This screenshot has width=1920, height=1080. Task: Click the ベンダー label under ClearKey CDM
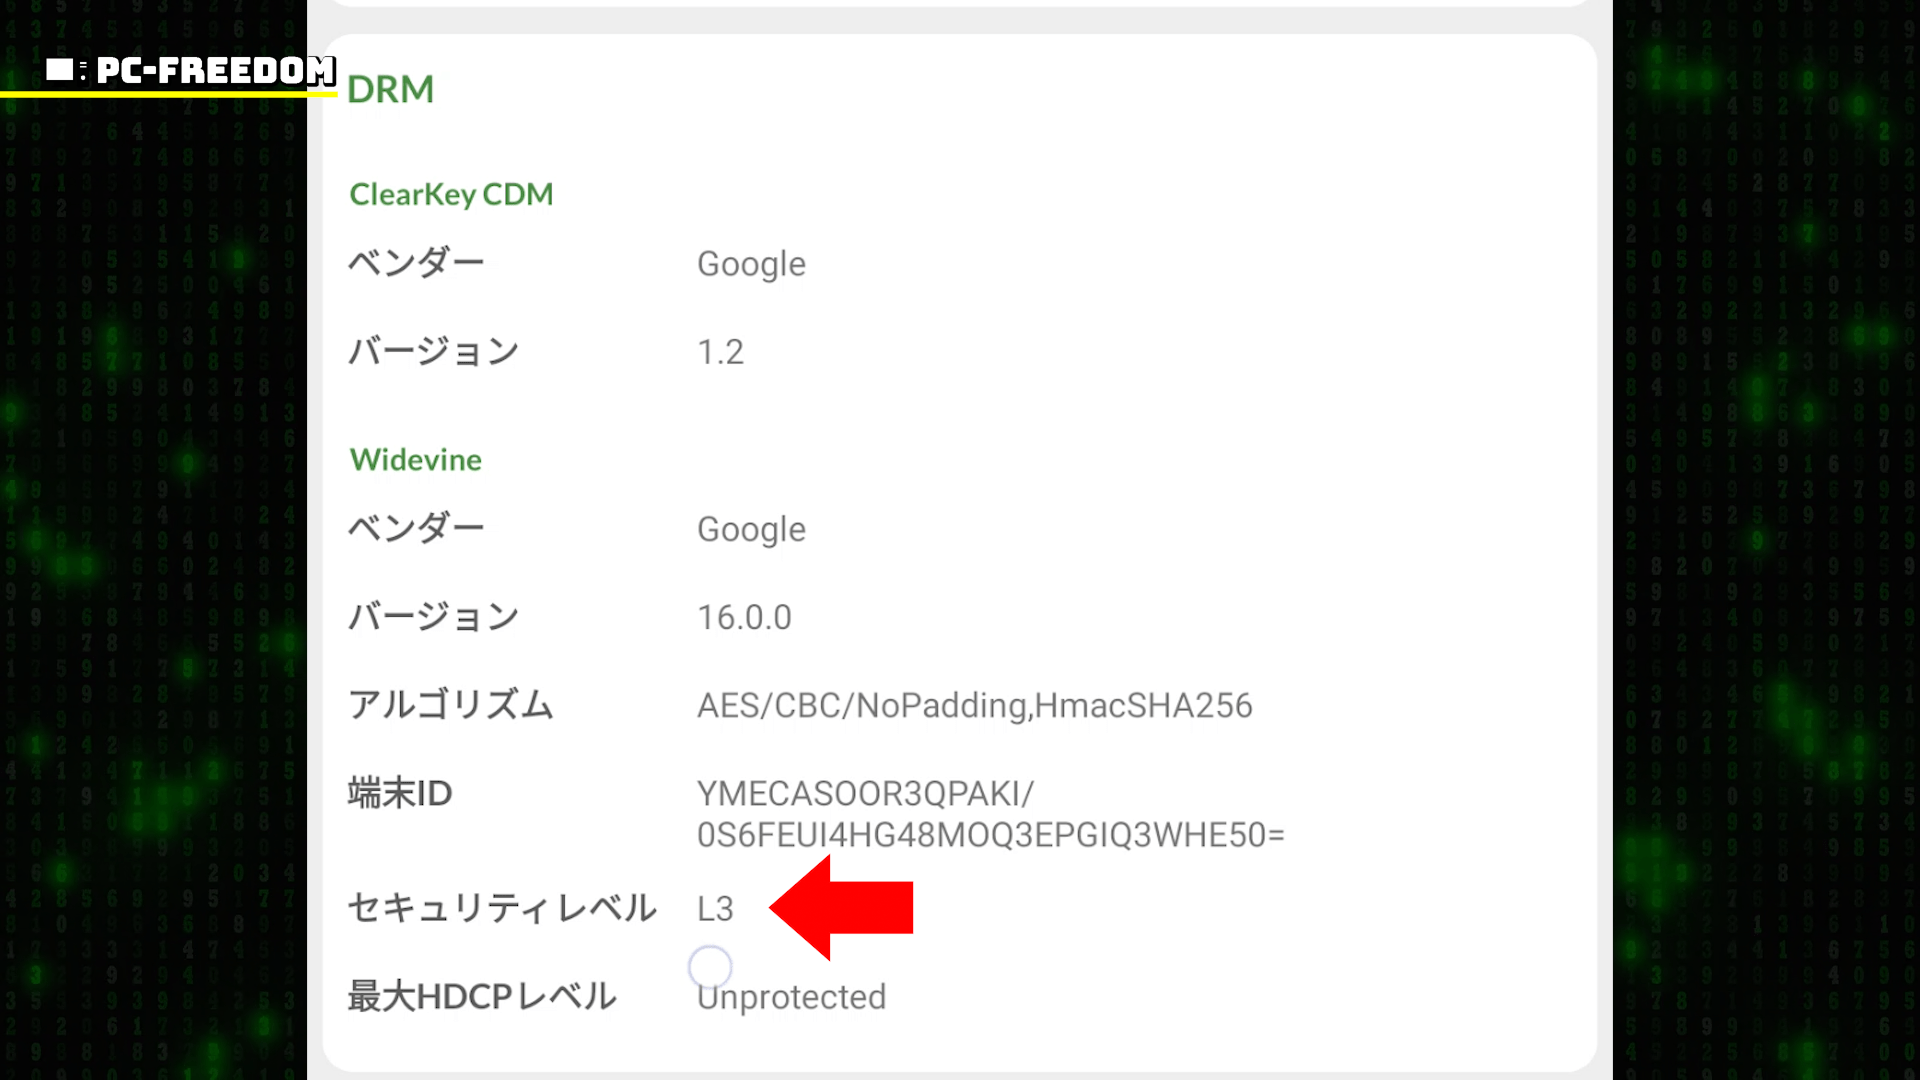click(416, 263)
